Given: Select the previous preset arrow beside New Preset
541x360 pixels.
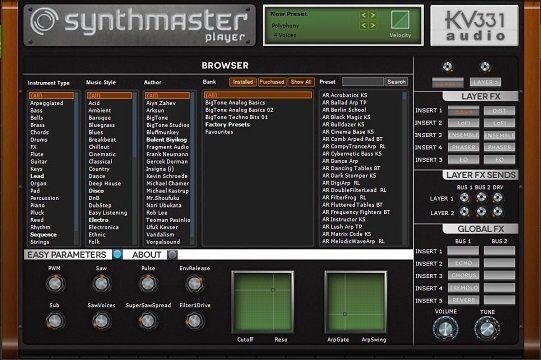Looking at the screenshot, I should 363,15.
